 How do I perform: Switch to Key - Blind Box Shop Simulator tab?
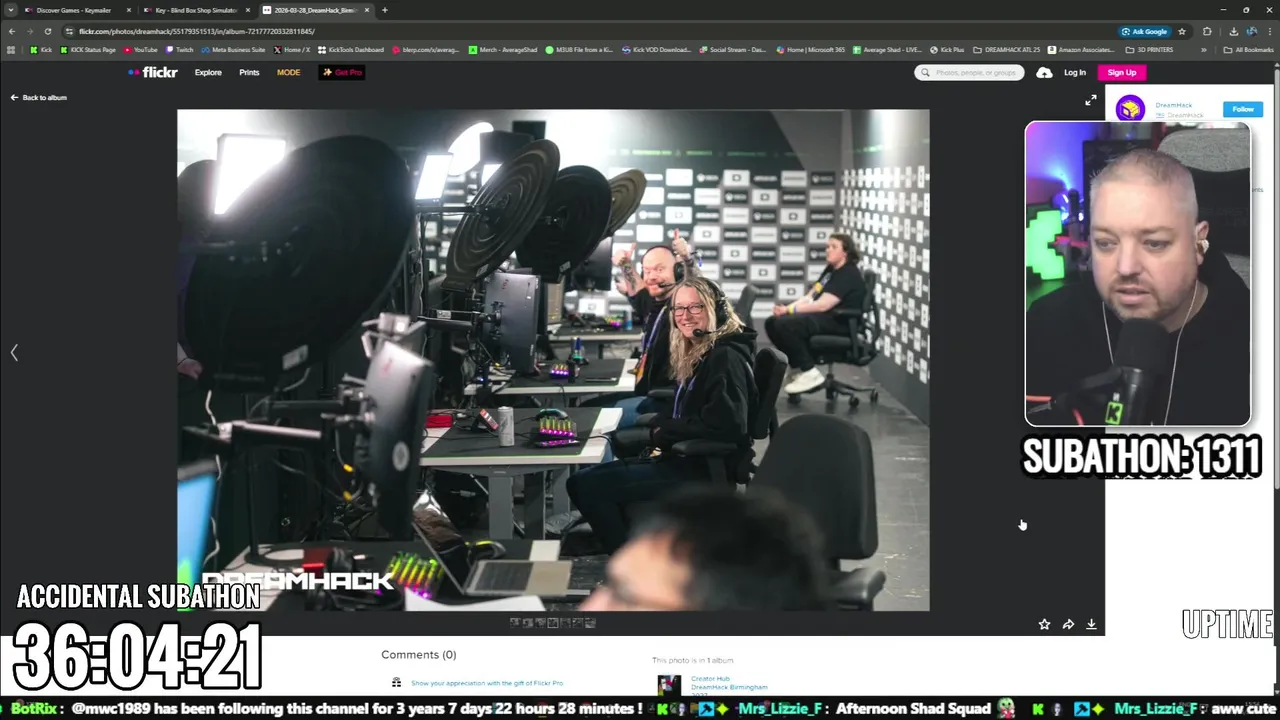click(196, 10)
